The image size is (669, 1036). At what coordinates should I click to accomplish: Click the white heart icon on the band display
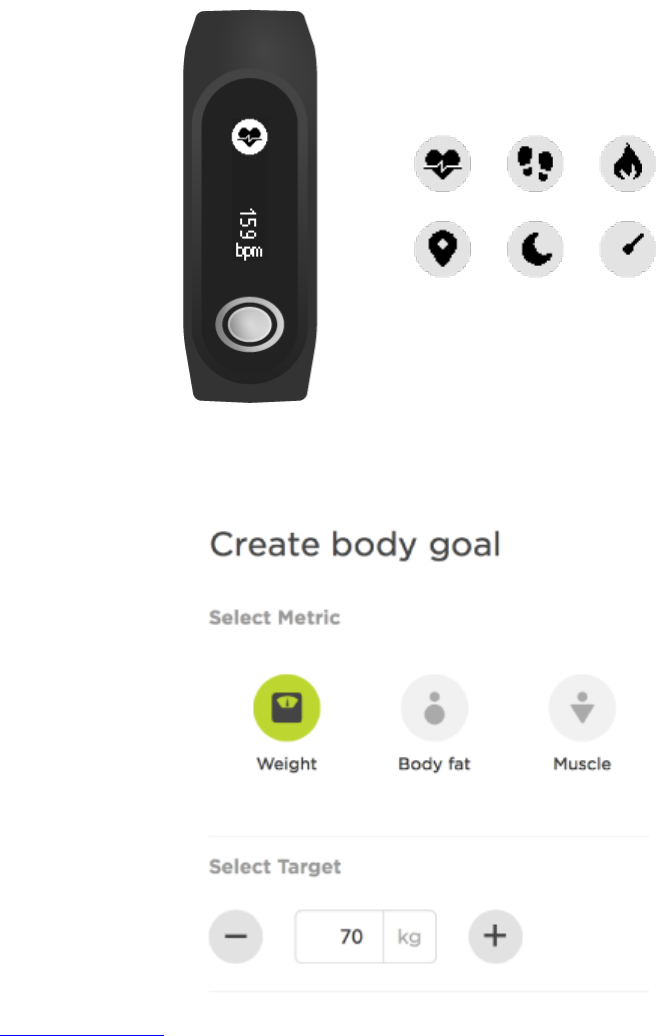point(250,137)
